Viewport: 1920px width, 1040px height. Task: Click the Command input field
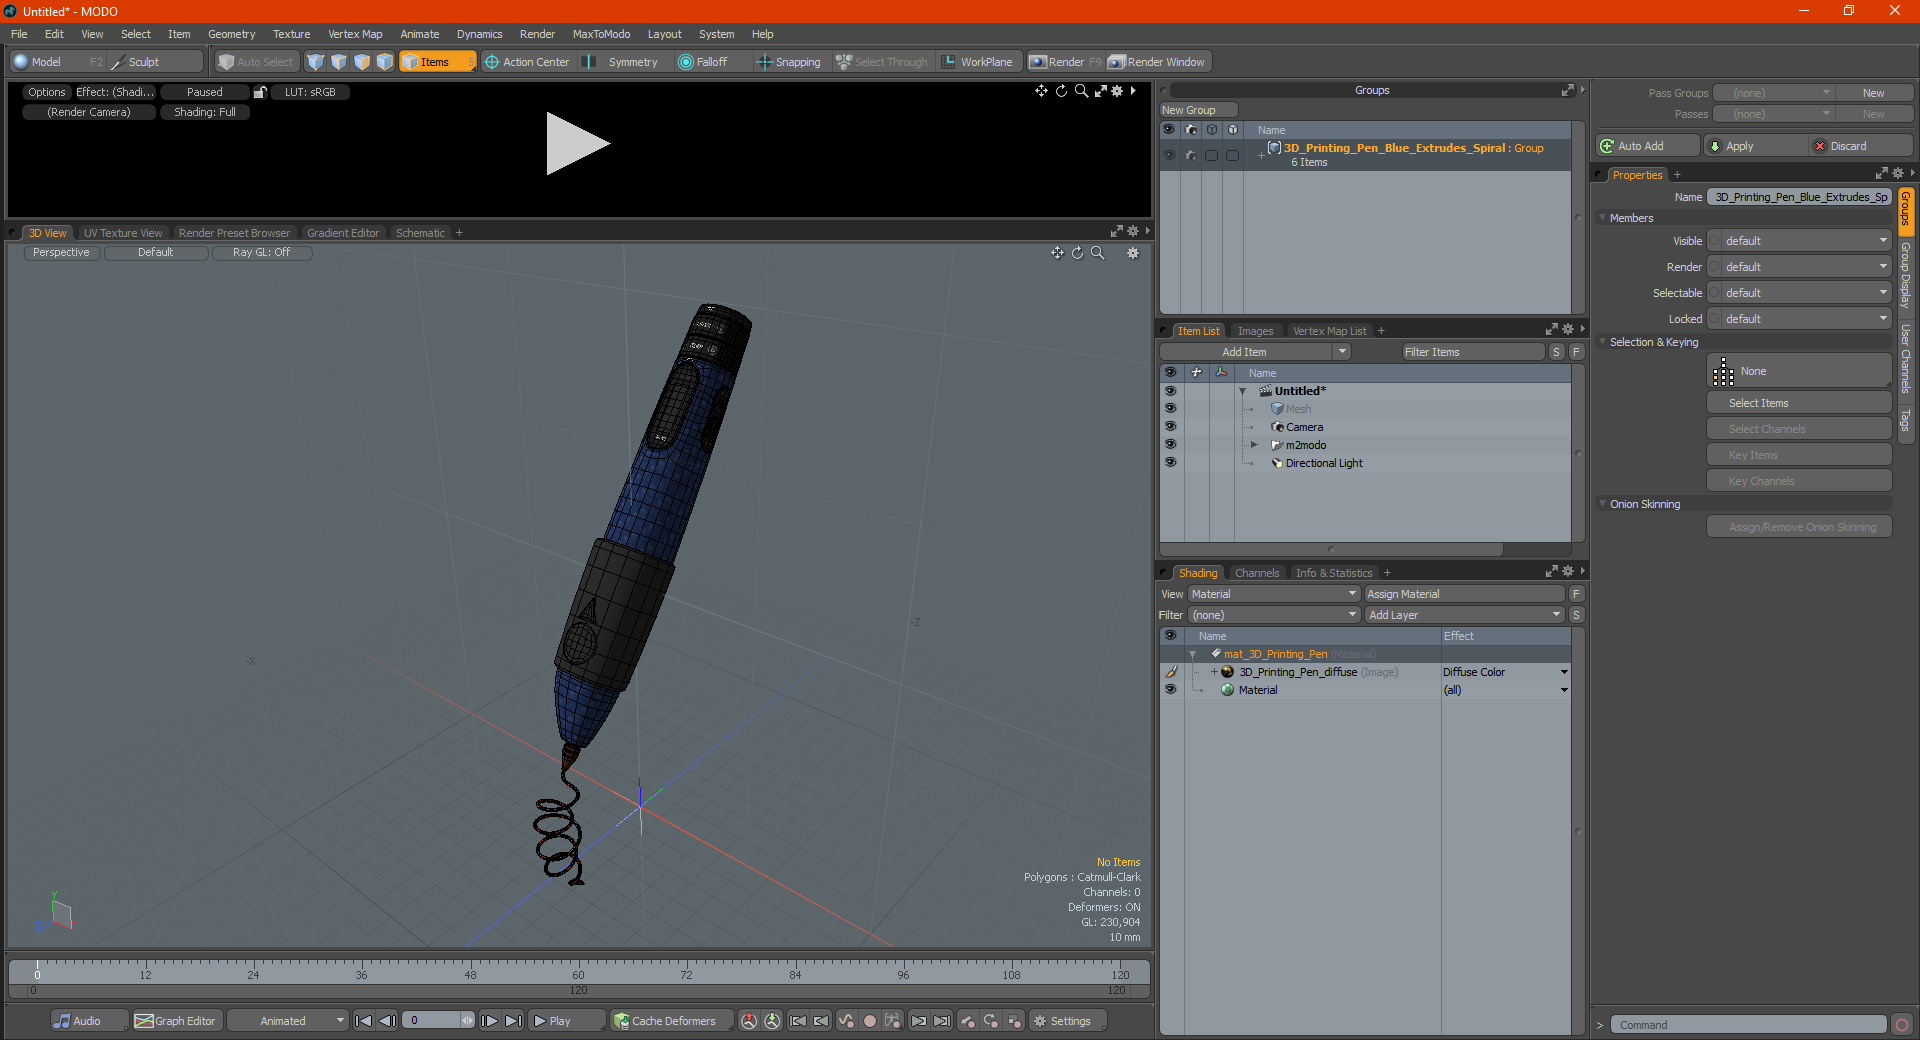[x=1748, y=1025]
